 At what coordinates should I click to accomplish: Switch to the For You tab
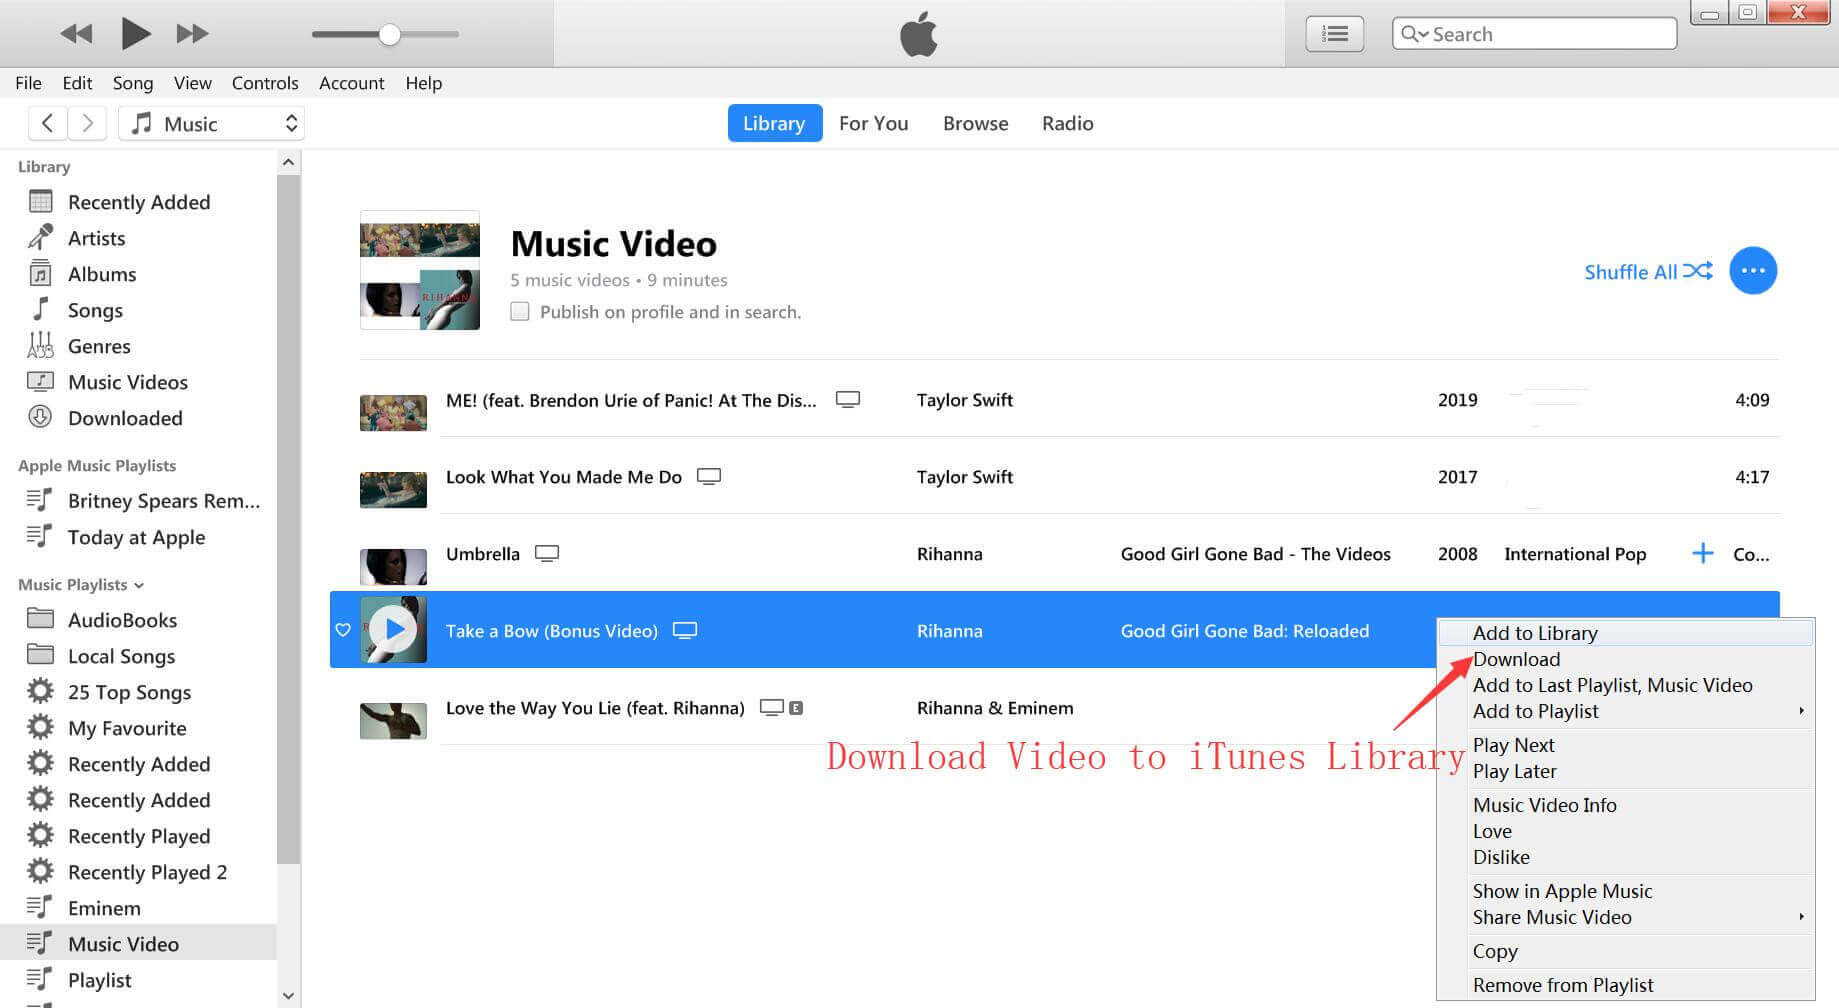[x=874, y=123]
